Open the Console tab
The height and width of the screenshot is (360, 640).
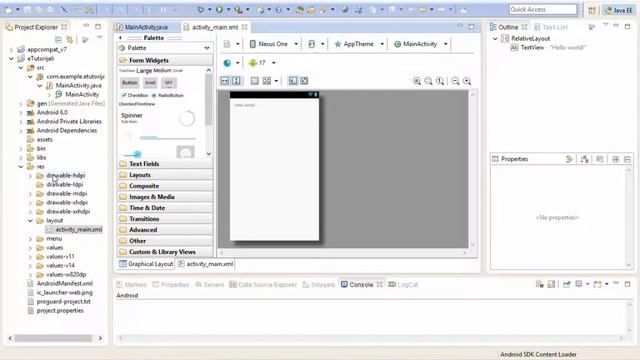(361, 284)
